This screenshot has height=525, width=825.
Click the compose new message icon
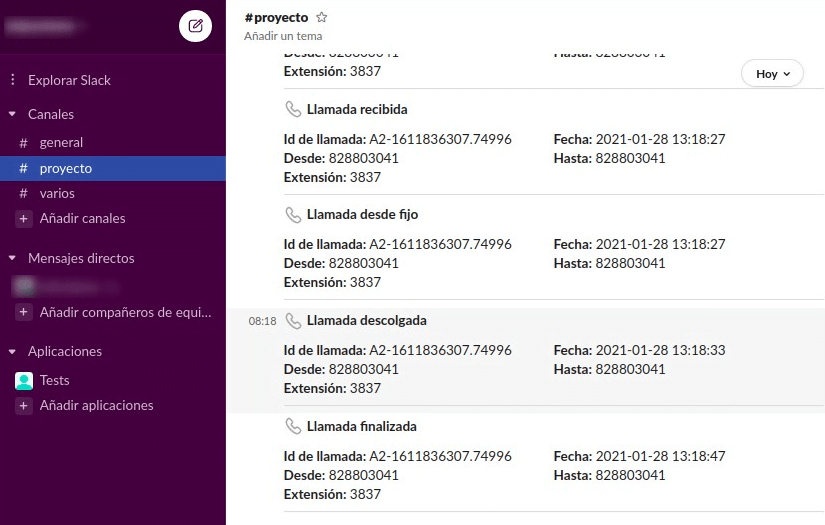click(x=195, y=26)
